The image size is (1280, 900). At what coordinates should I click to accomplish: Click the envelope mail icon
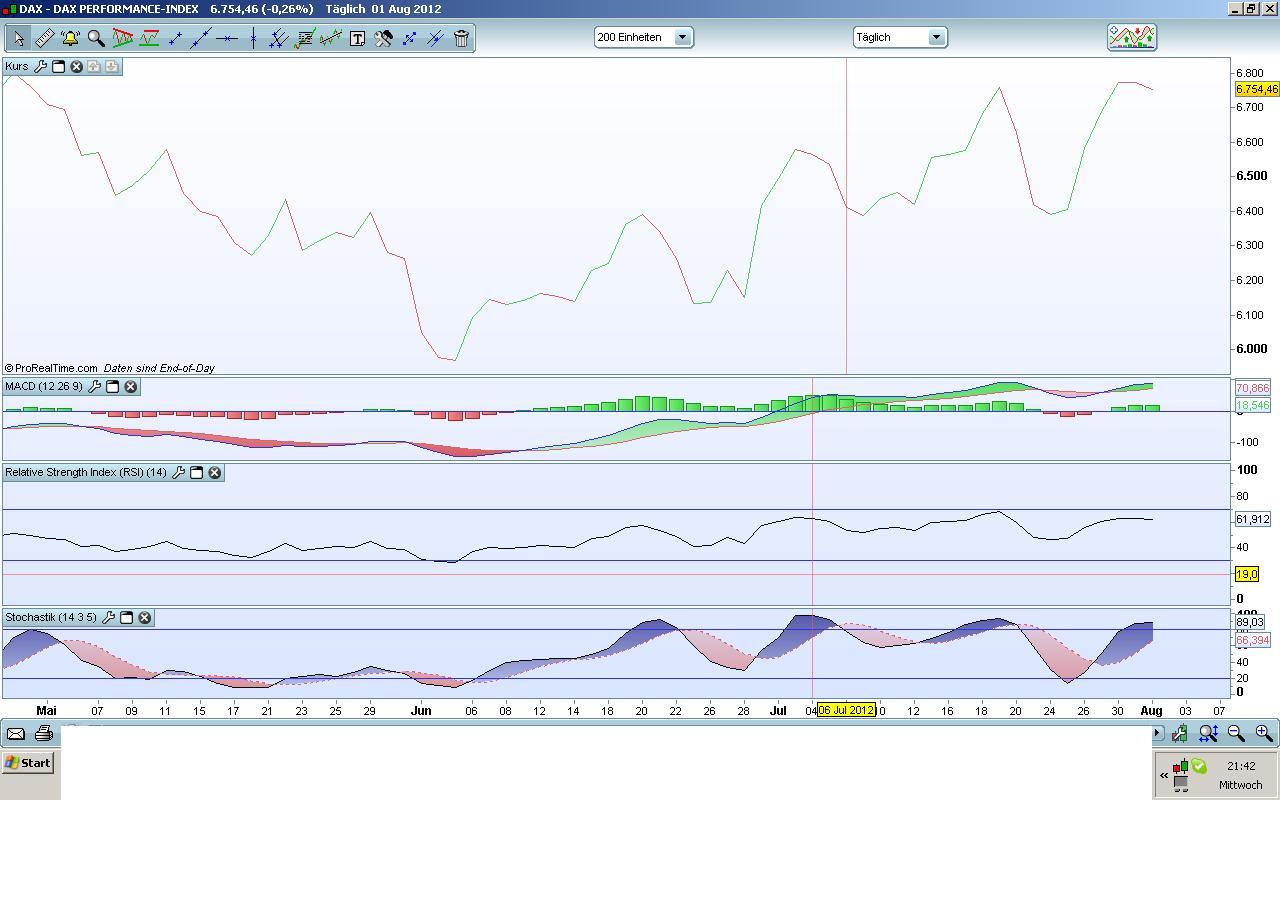pos(16,734)
